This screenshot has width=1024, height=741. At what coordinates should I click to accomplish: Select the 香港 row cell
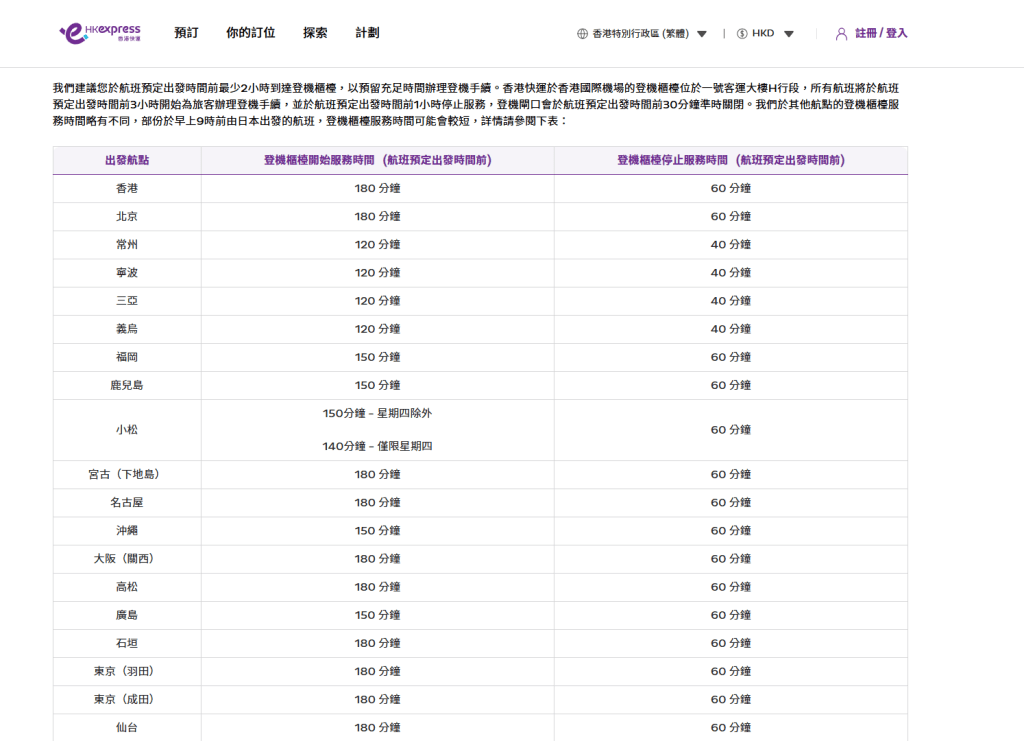tap(127, 188)
